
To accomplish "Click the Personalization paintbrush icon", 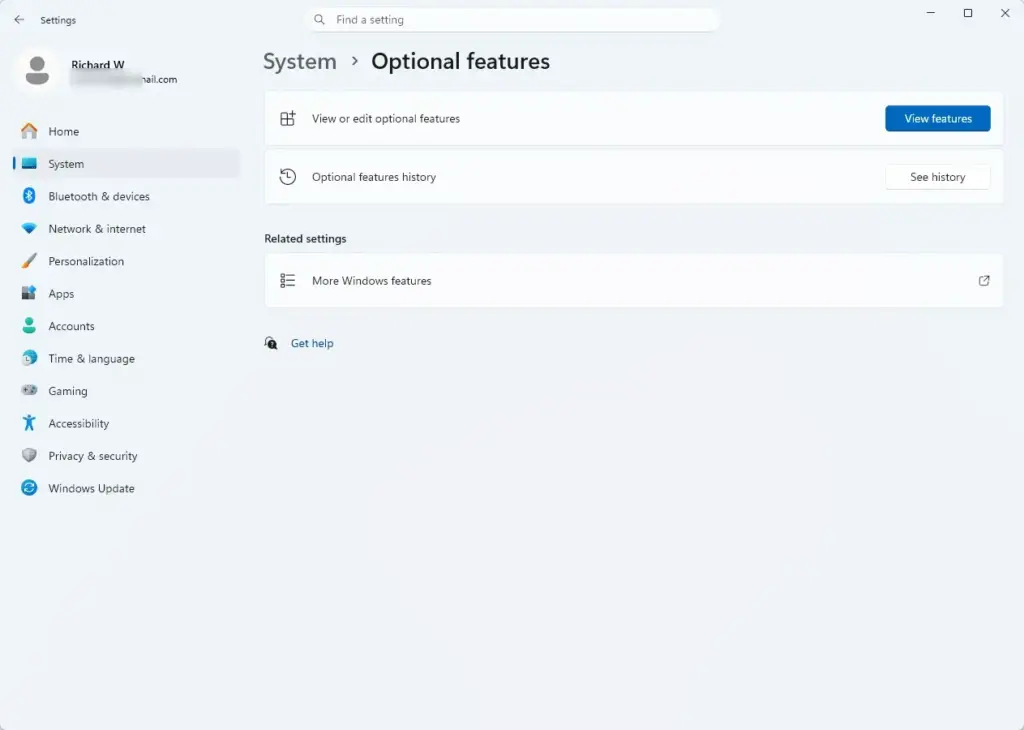I will (29, 261).
